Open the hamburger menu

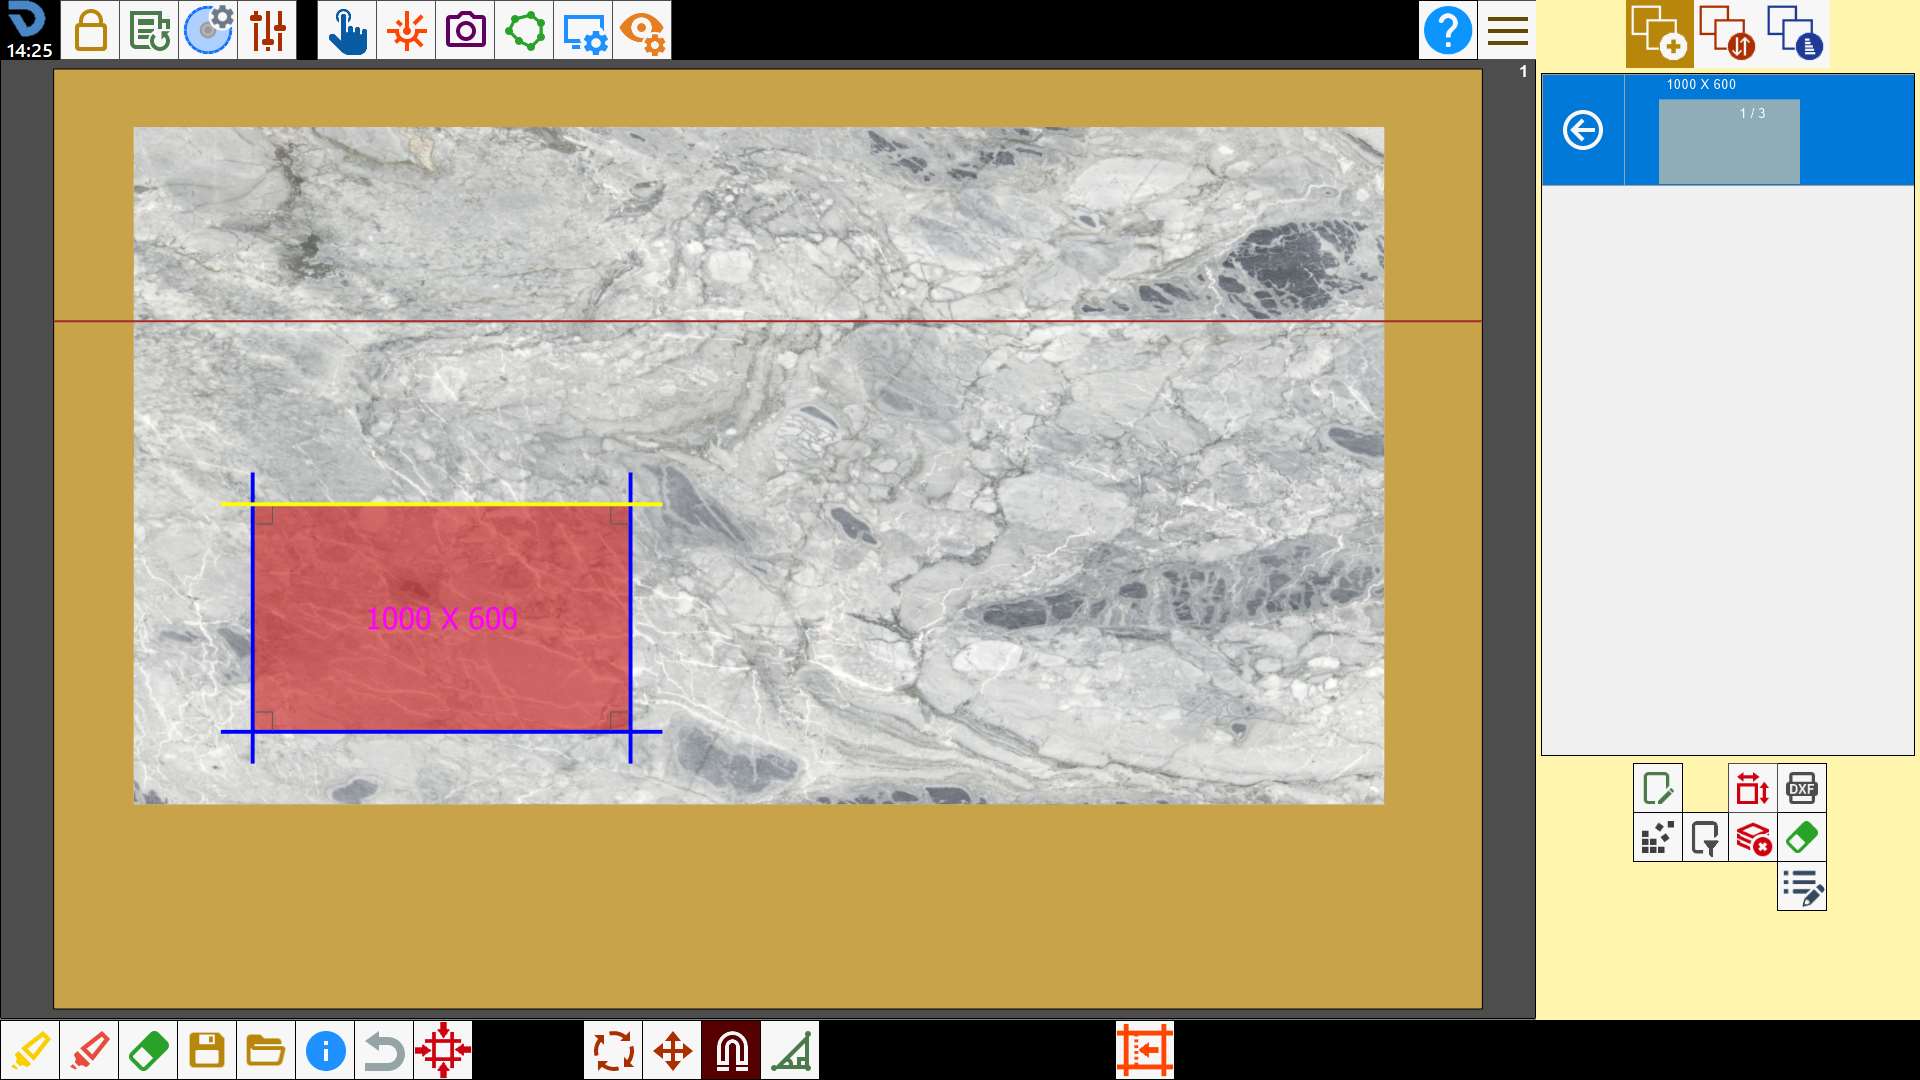(1507, 30)
